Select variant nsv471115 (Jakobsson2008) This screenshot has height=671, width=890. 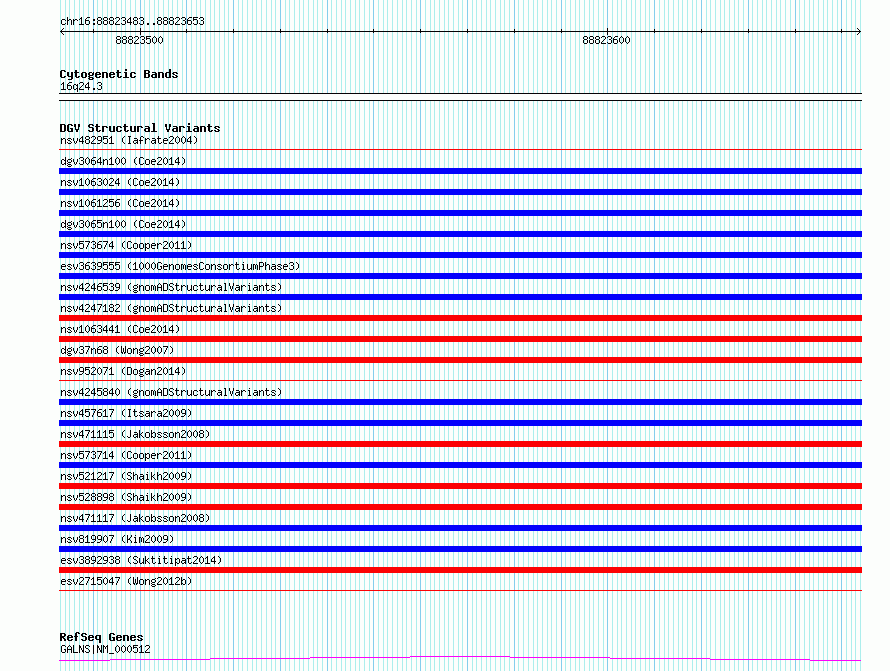(x=135, y=434)
